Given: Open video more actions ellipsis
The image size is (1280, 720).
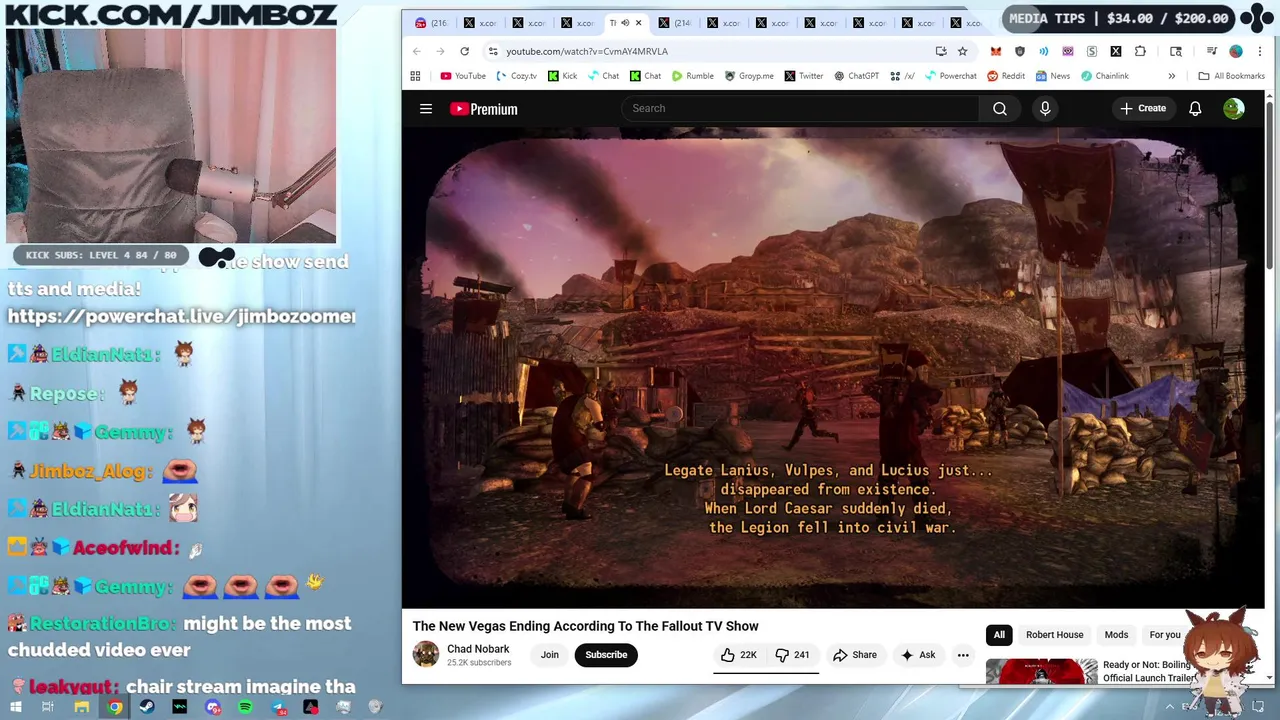Looking at the screenshot, I should coord(963,655).
